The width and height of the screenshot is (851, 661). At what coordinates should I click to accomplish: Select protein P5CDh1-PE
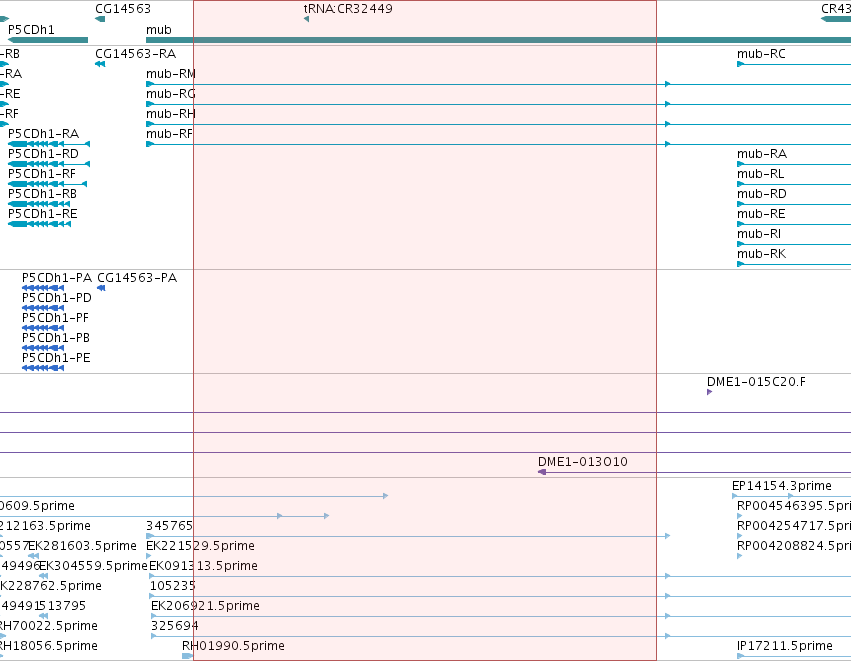tap(56, 358)
